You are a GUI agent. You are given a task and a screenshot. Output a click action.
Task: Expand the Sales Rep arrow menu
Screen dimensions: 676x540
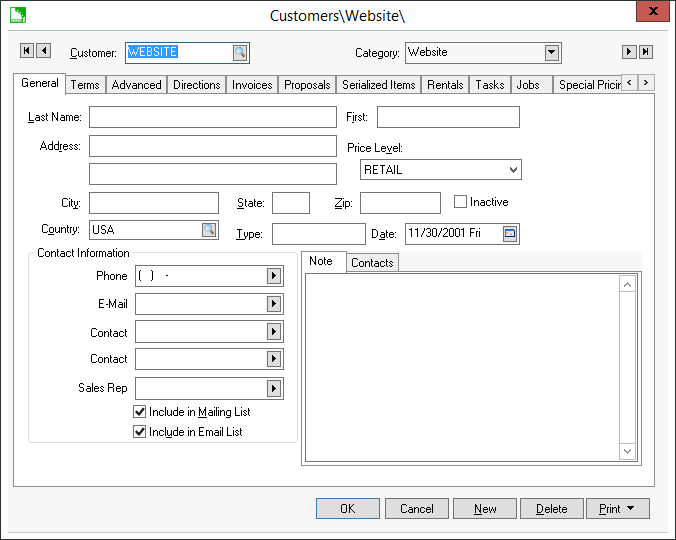coord(274,388)
